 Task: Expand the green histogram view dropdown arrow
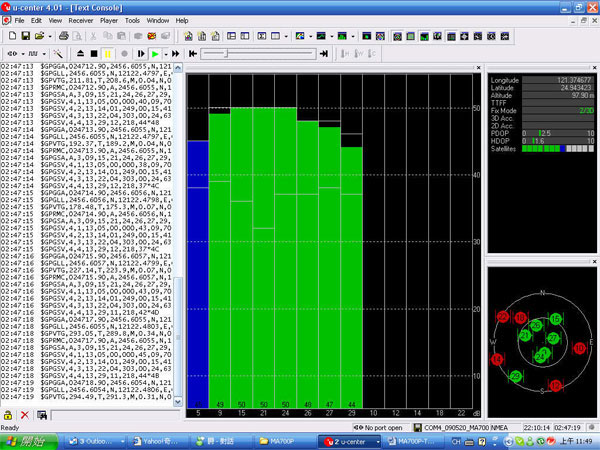click(x=352, y=36)
